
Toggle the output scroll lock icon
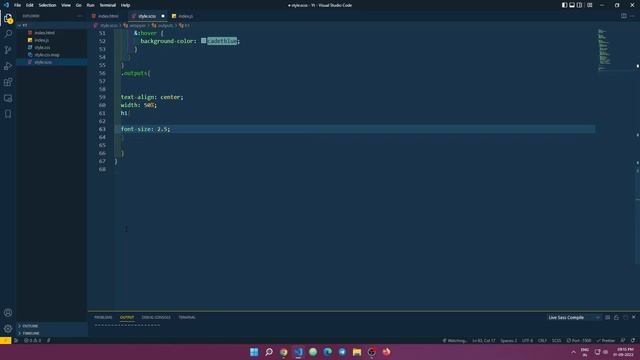(616, 317)
